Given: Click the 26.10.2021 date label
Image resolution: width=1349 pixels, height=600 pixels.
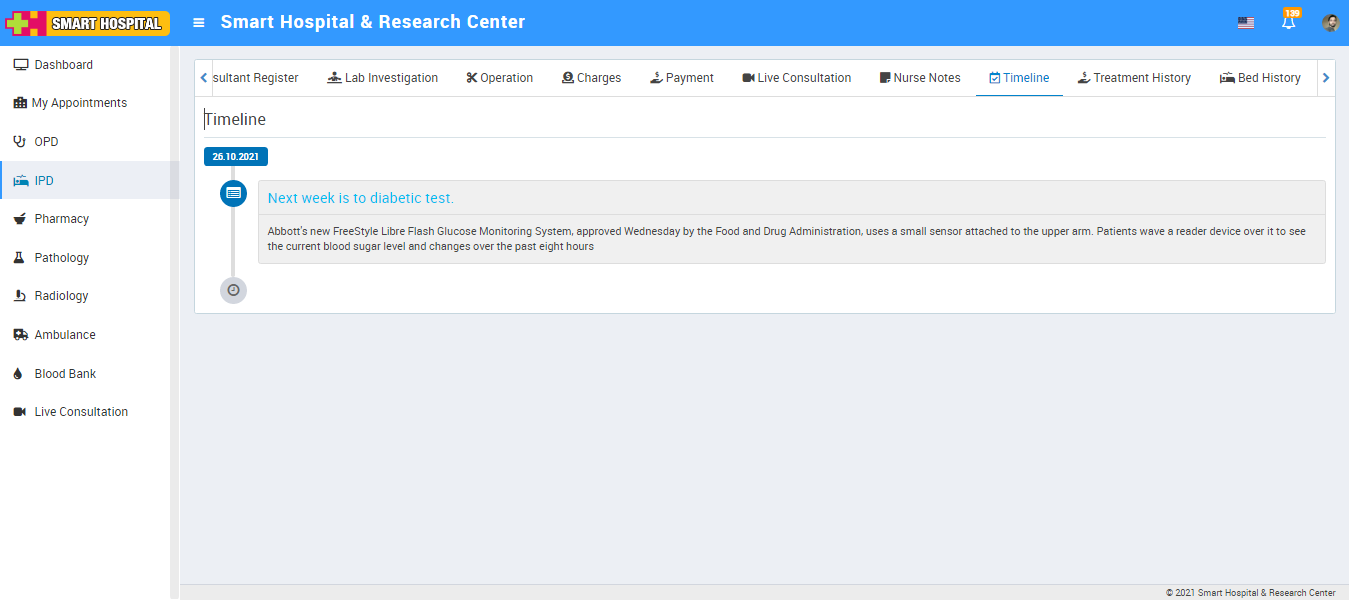Looking at the screenshot, I should [x=236, y=157].
